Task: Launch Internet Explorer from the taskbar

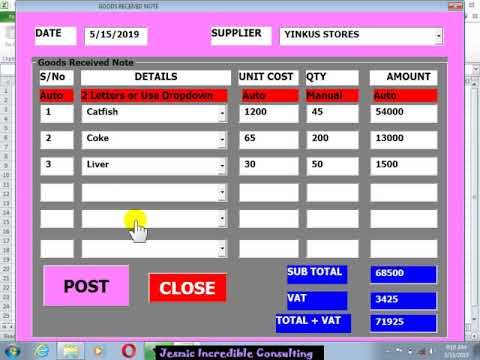Action: point(41,351)
